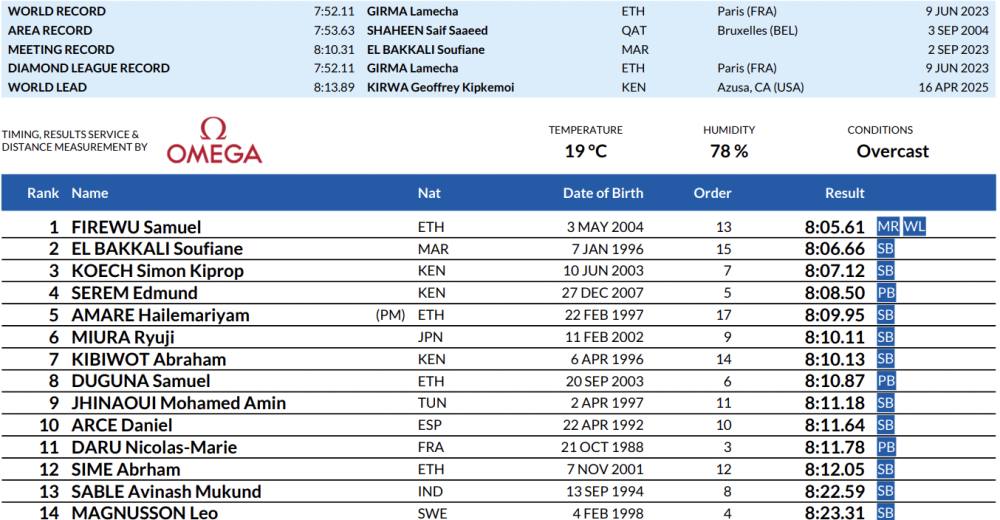This screenshot has width=1000, height=520.
Task: Click the SB badge in KIBIWOT Abraham's row
Action: [x=885, y=359]
